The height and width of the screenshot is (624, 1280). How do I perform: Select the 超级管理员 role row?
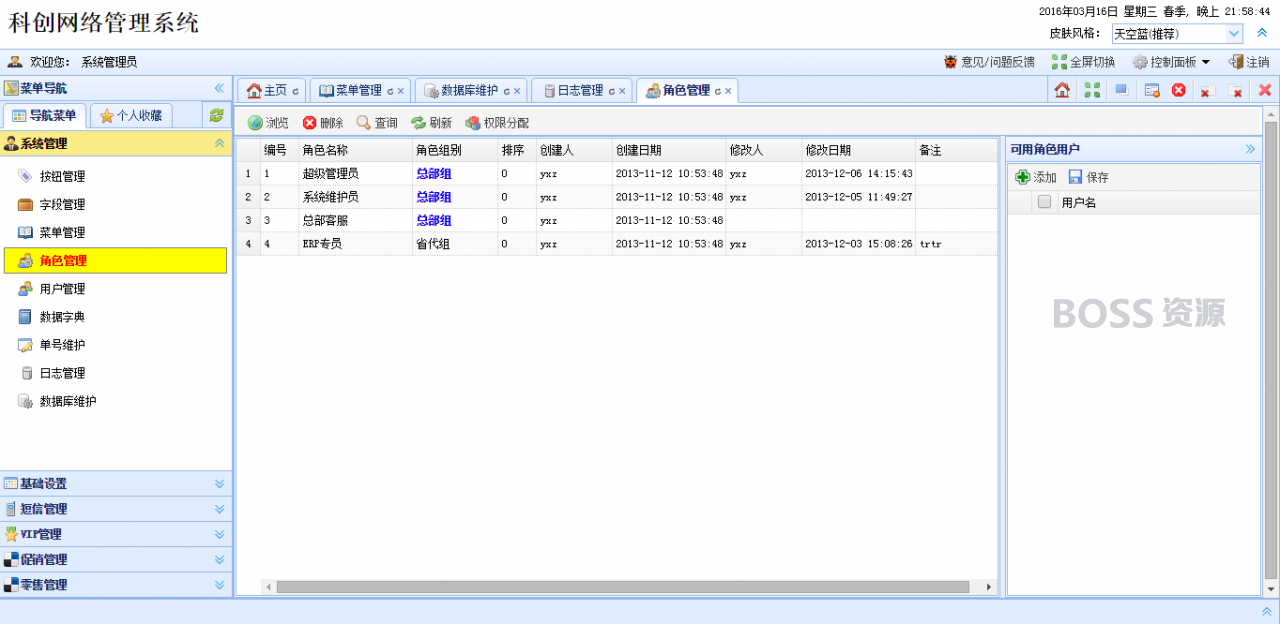pos(616,173)
